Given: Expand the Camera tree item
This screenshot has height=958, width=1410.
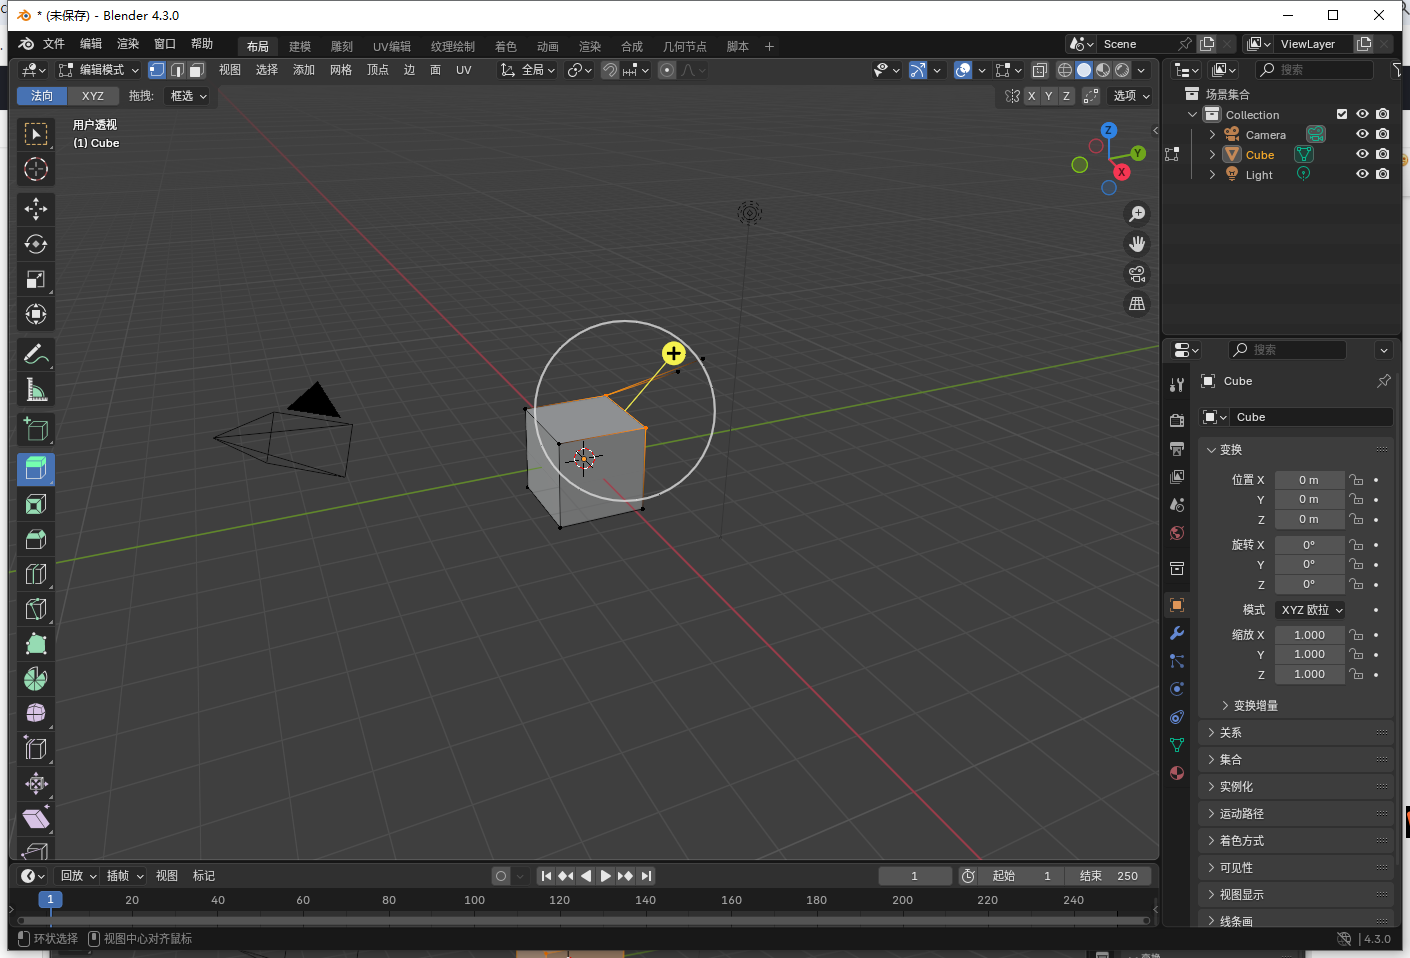Looking at the screenshot, I should pyautogui.click(x=1212, y=135).
